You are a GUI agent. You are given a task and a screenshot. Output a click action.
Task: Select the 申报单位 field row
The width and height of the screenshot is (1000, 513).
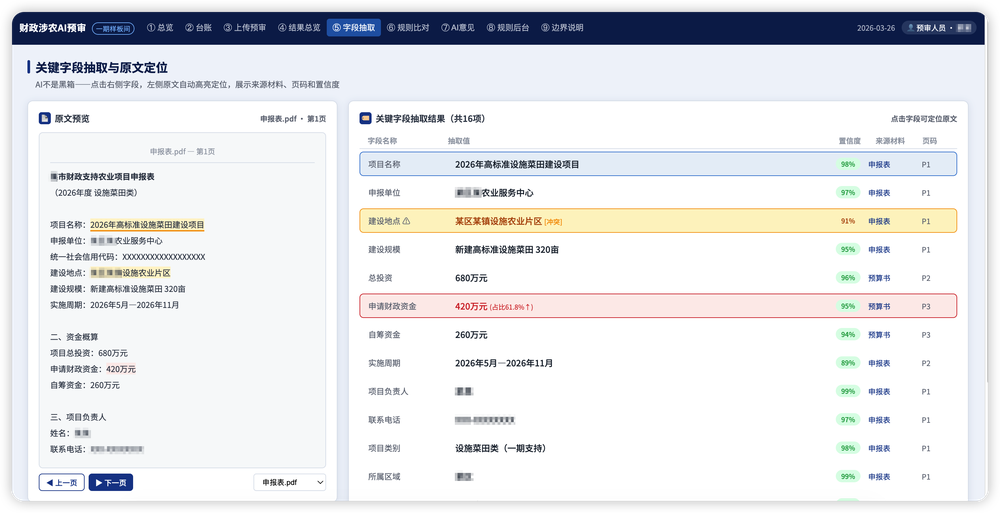tap(658, 193)
